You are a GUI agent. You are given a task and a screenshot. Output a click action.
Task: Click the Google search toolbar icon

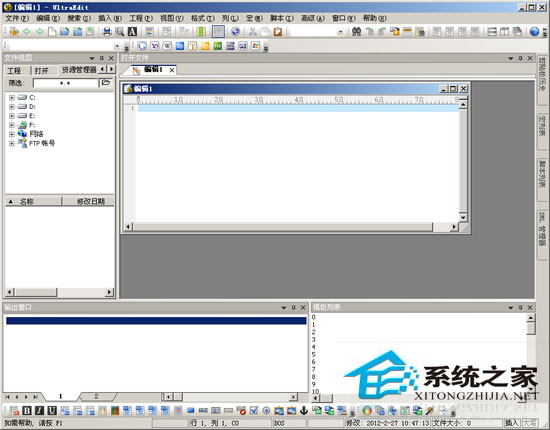[142, 46]
